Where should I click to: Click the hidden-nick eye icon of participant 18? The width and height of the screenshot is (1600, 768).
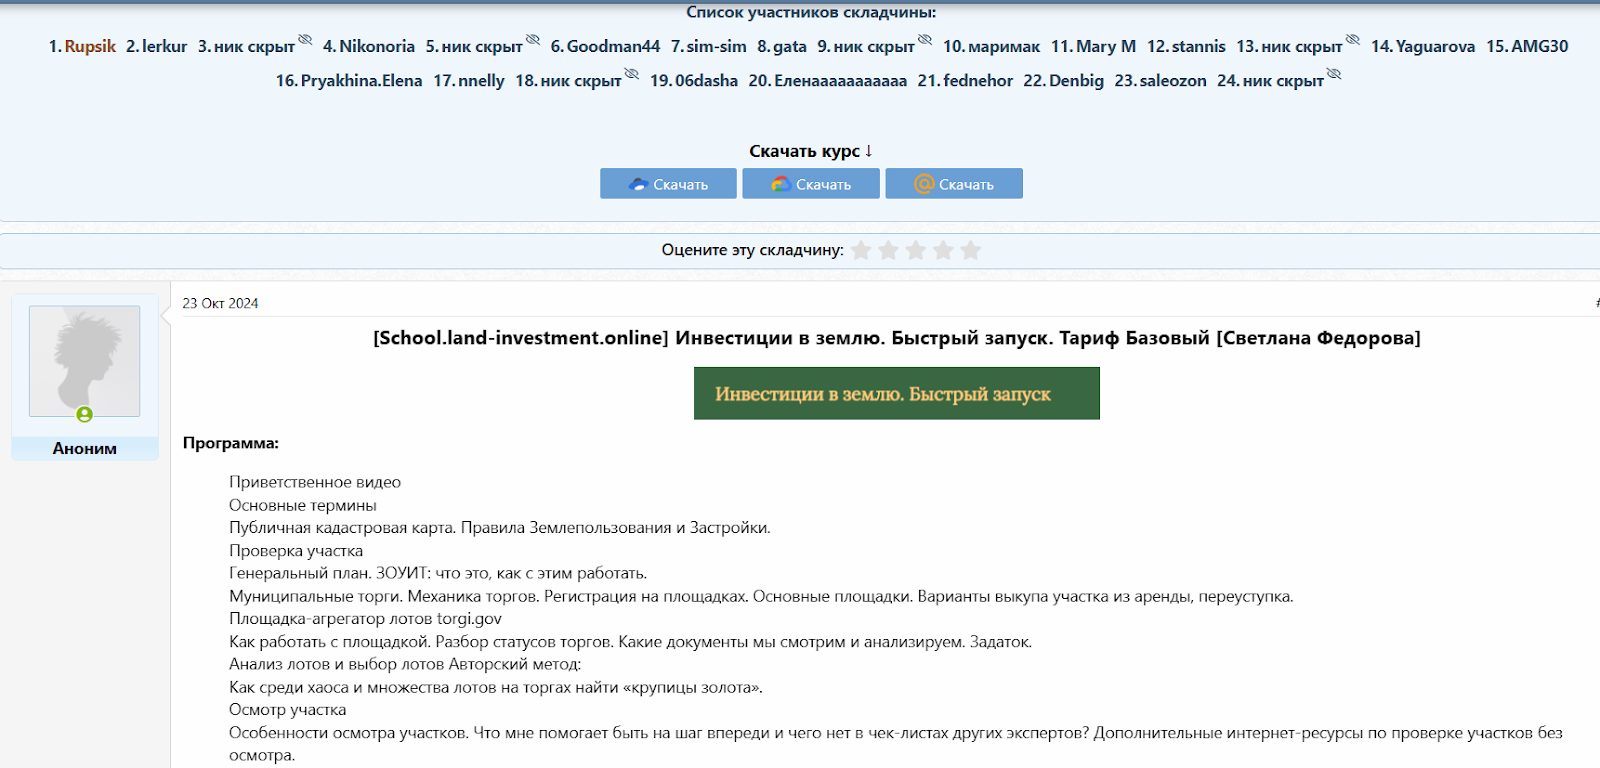click(x=632, y=74)
